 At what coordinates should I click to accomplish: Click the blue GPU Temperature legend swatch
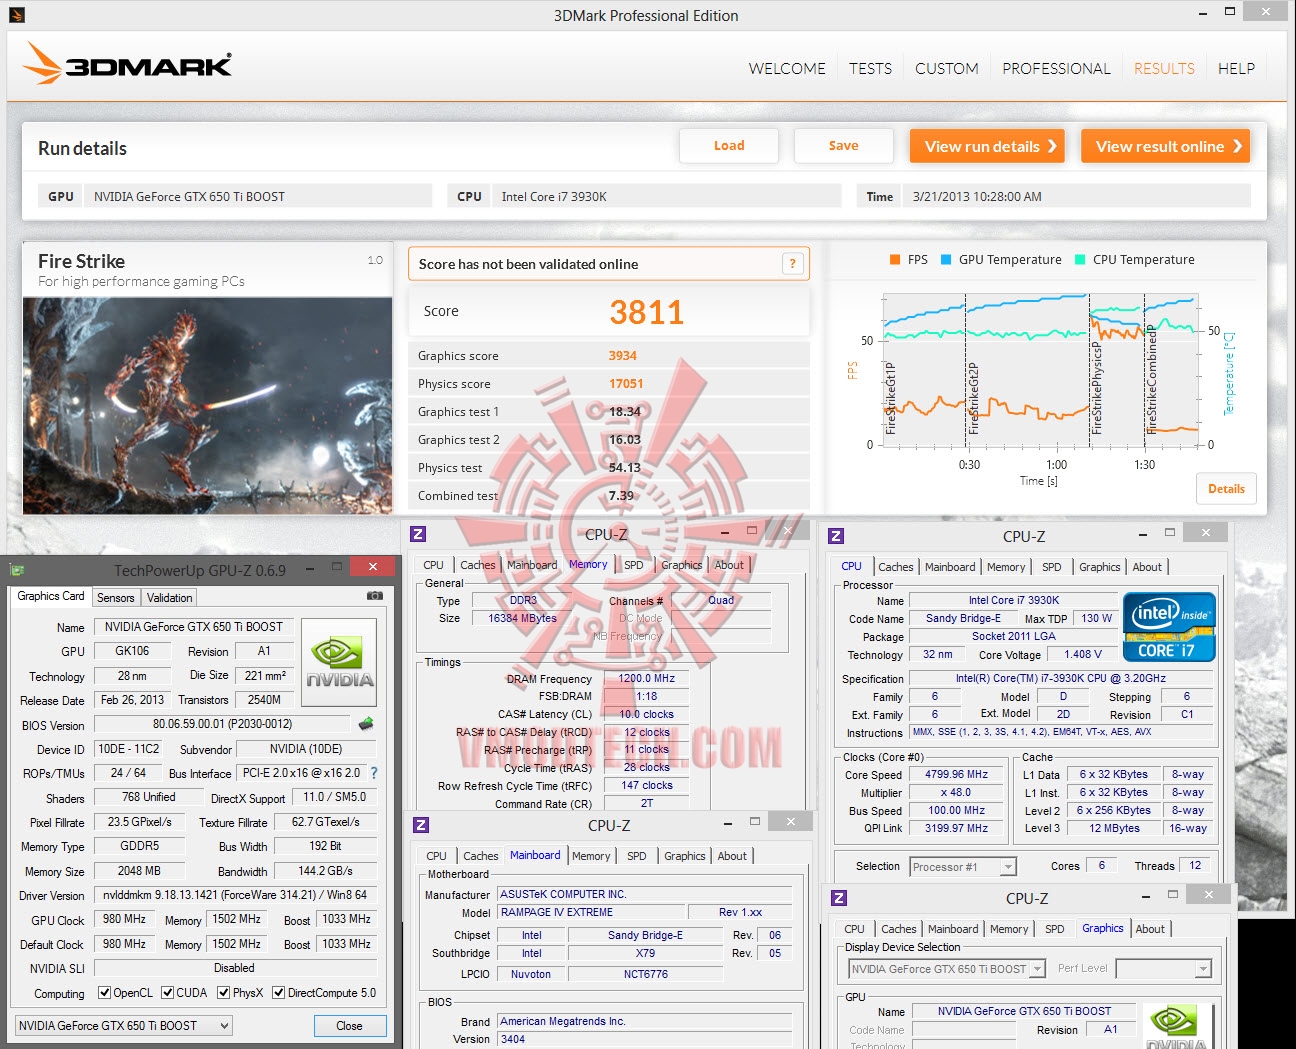(946, 260)
